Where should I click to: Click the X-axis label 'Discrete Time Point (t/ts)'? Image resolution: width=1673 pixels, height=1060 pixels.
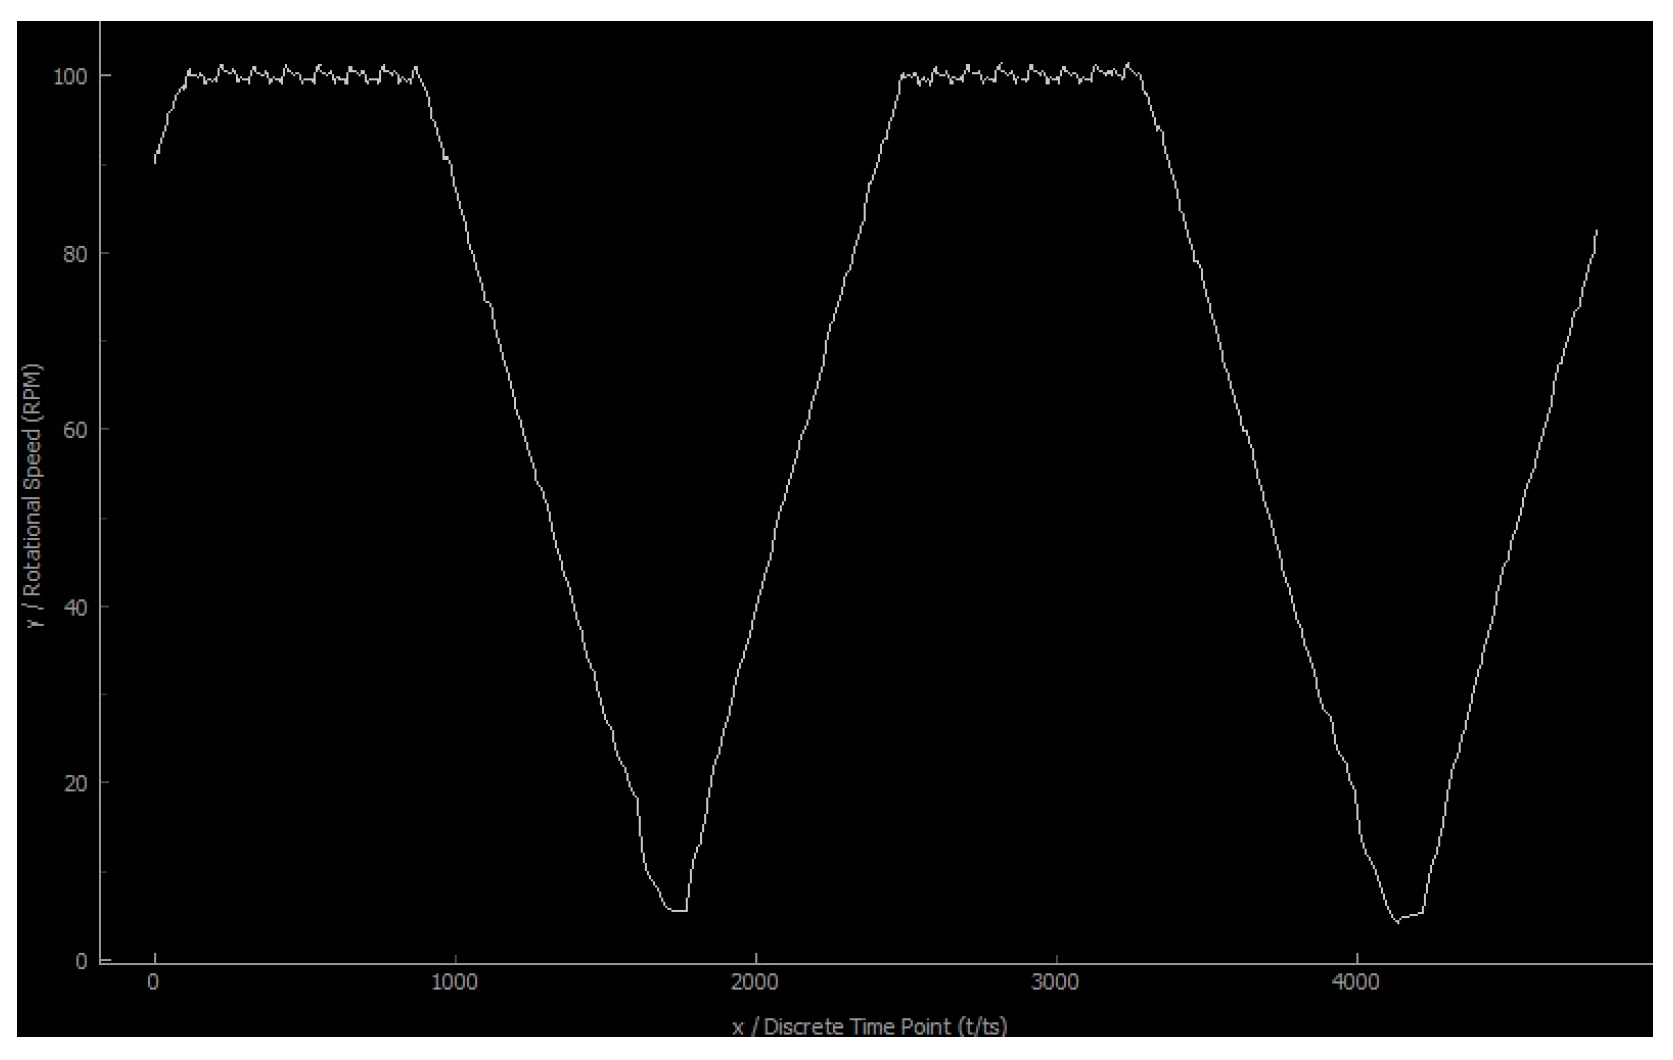pyautogui.click(x=880, y=1025)
